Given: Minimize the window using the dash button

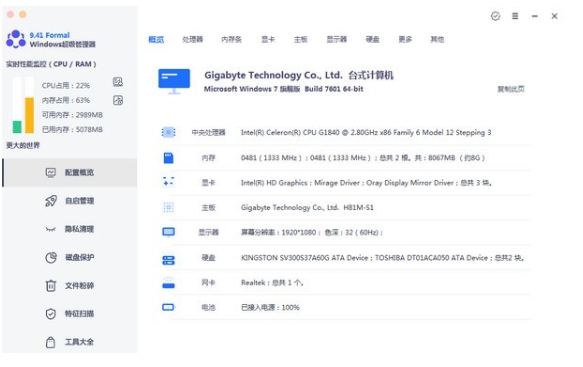Looking at the screenshot, I should (x=535, y=16).
